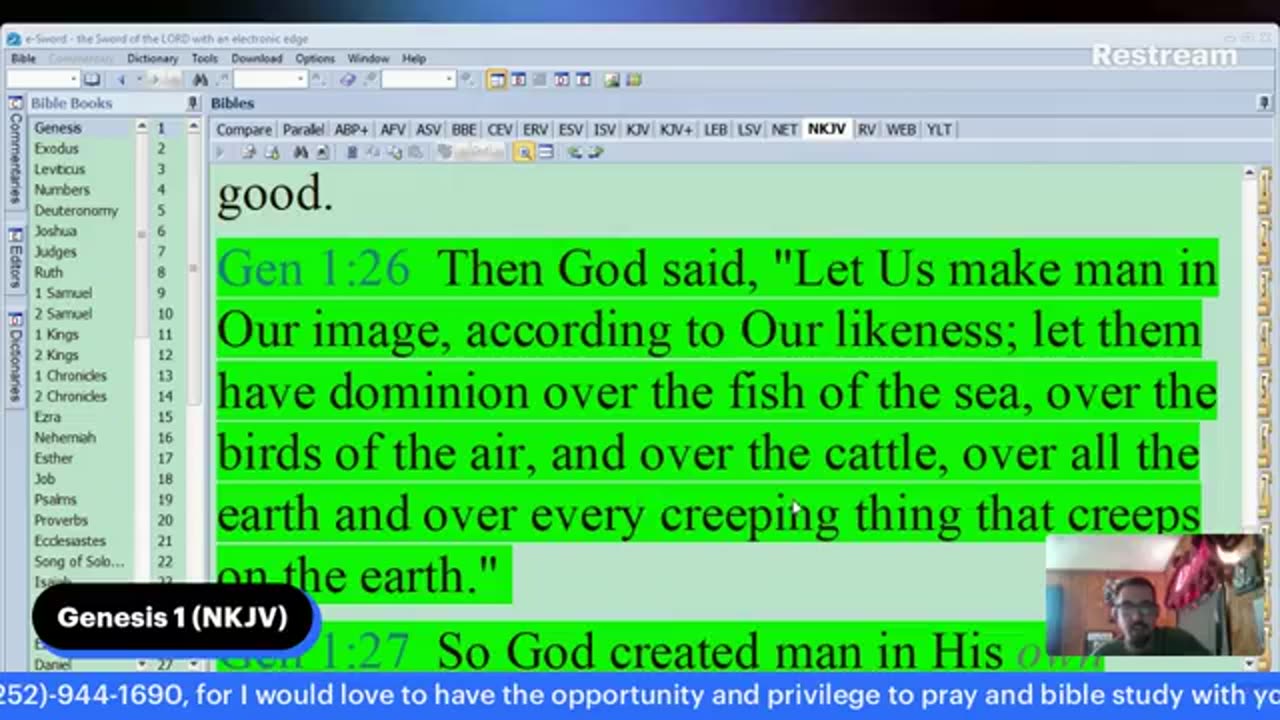The height and width of the screenshot is (720, 1280).
Task: Click the pin icon on Bibles panel
Action: pos(1264,103)
